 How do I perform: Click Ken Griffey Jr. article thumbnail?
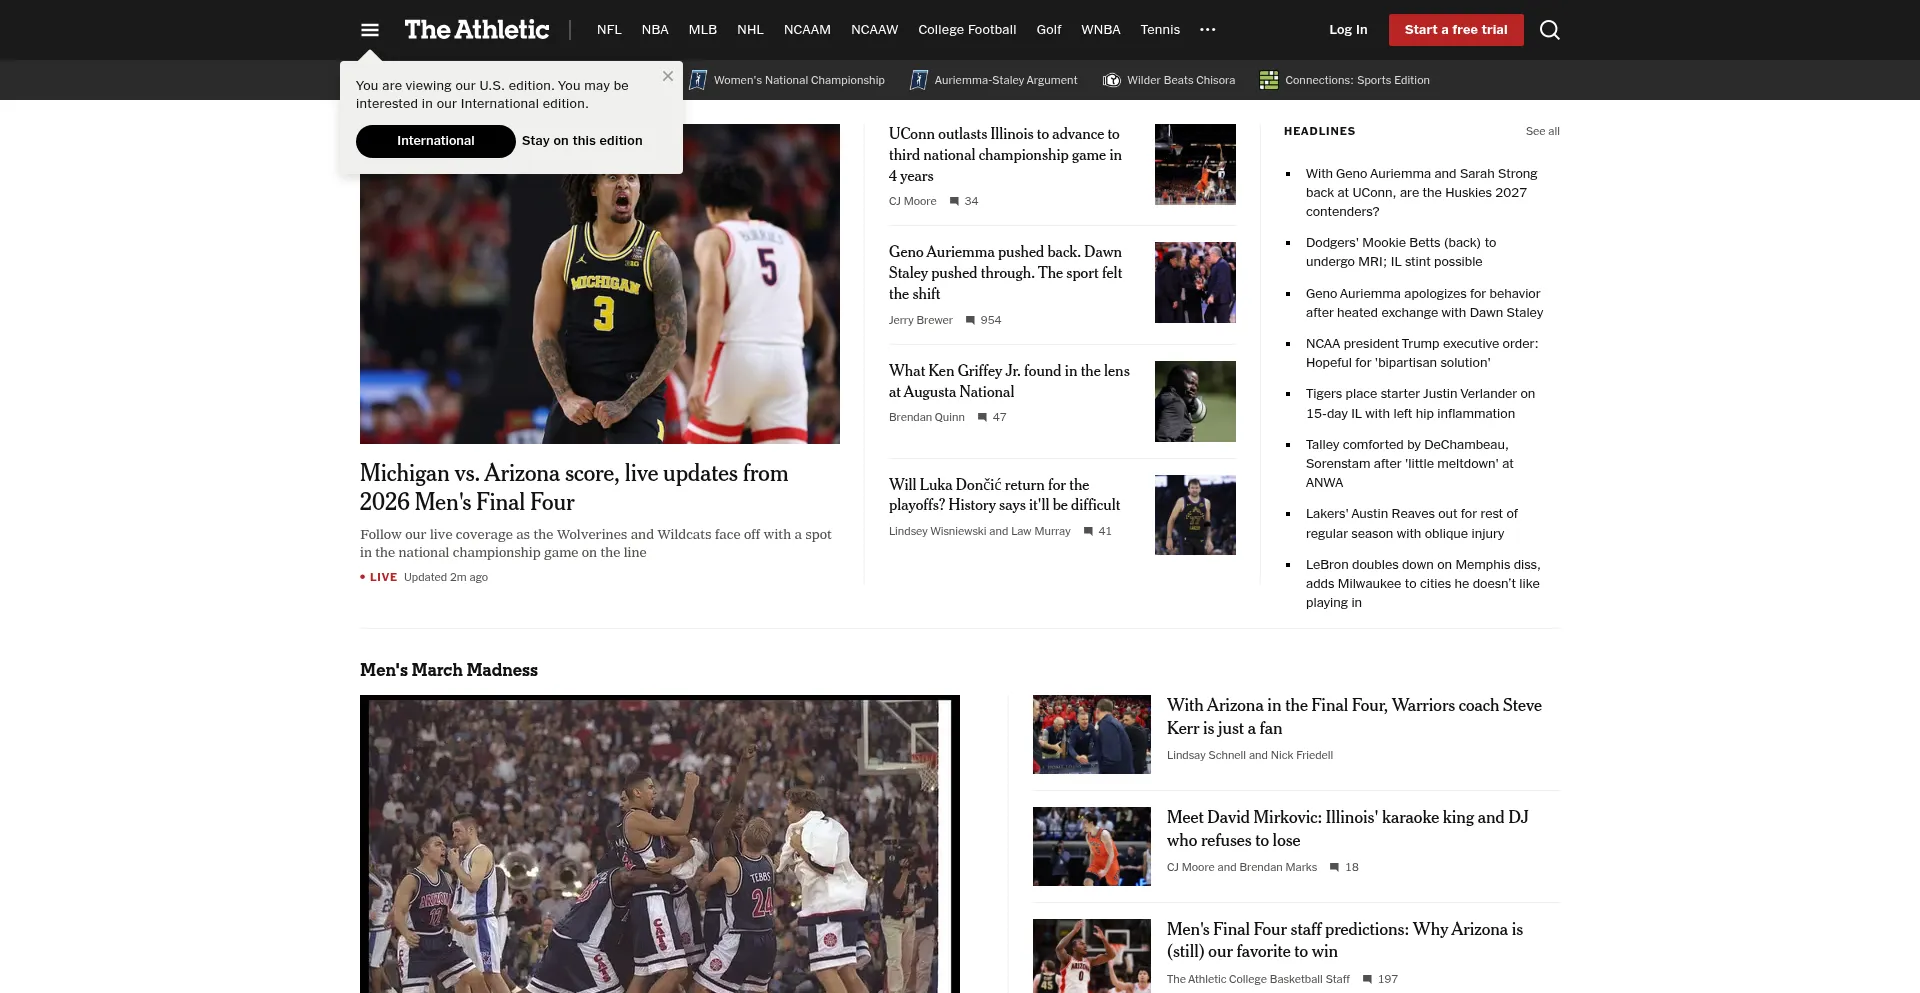coord(1195,401)
